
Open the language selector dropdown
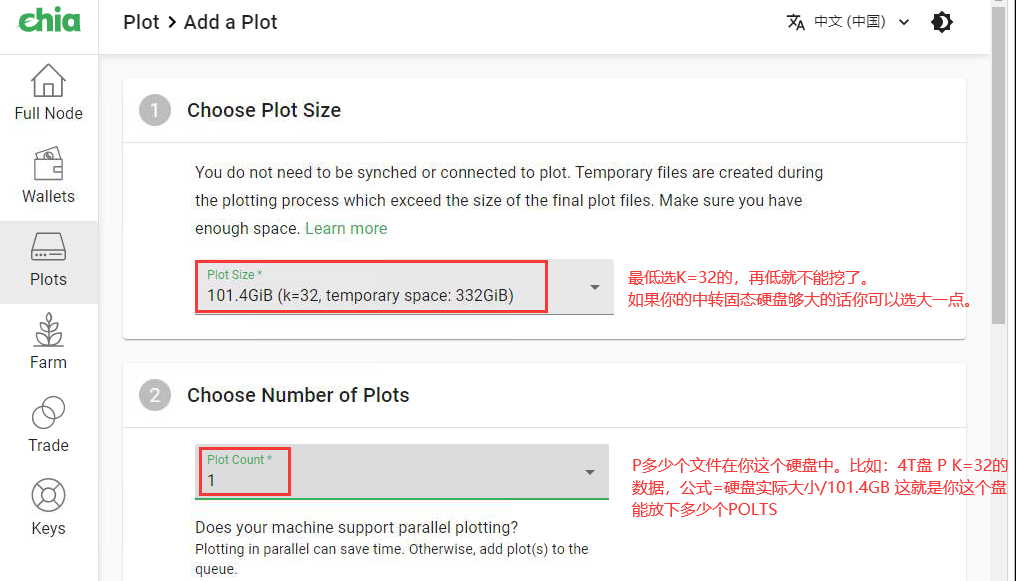pyautogui.click(x=859, y=22)
